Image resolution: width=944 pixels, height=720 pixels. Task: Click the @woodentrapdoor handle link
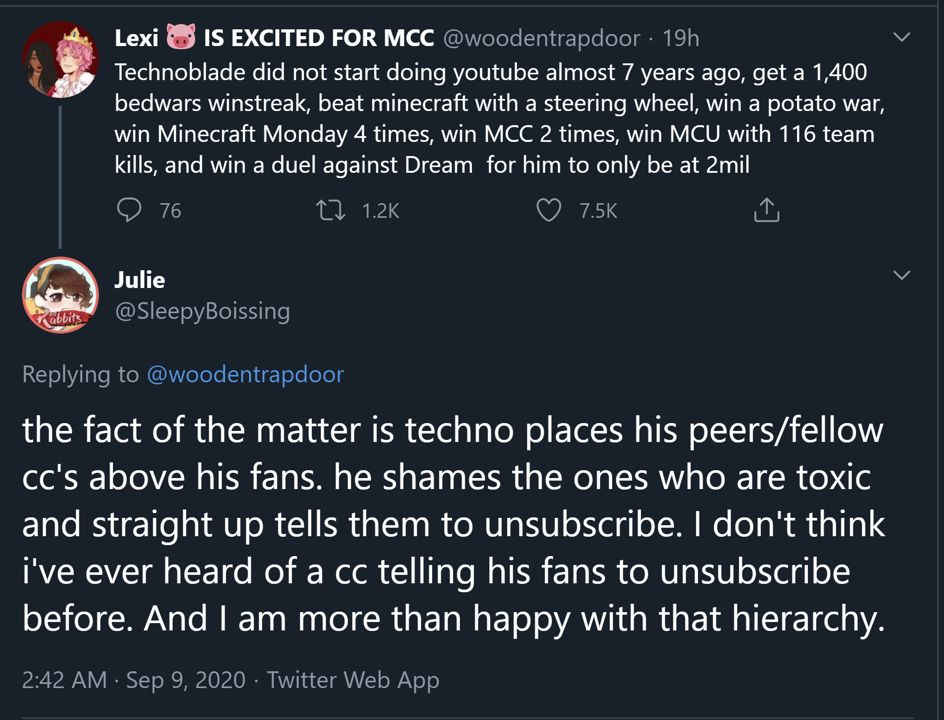(x=540, y=37)
